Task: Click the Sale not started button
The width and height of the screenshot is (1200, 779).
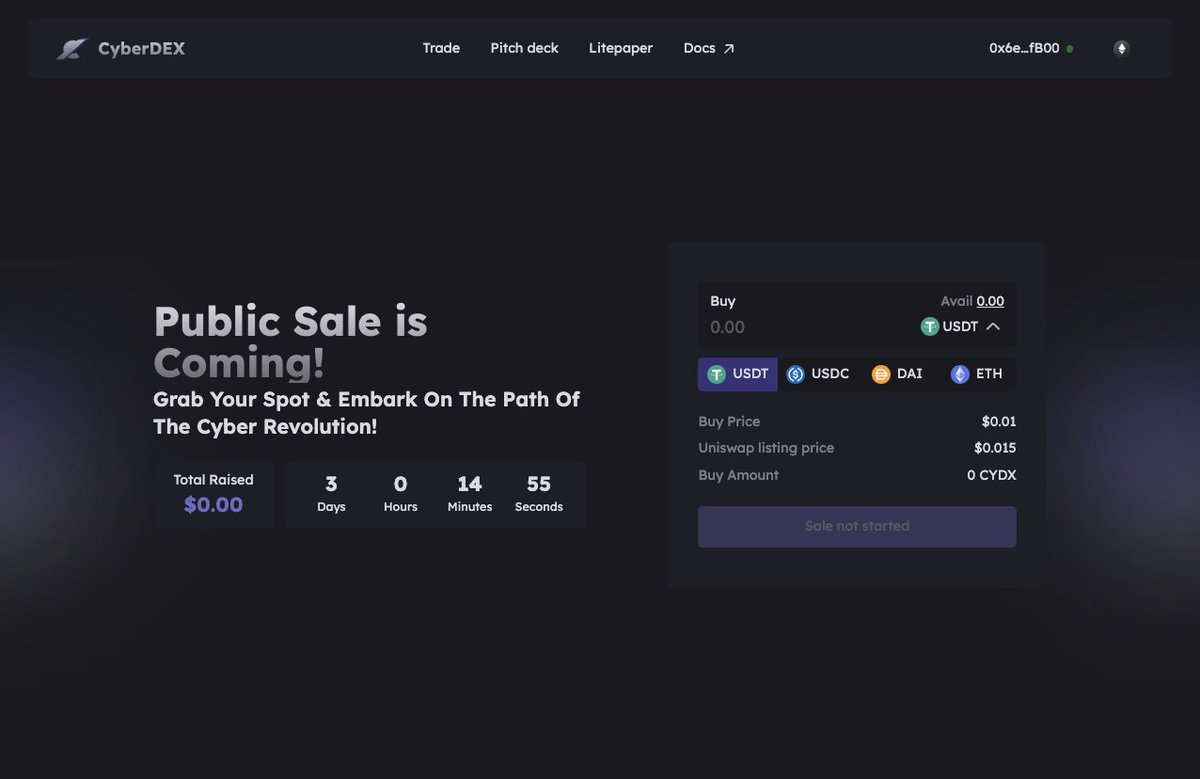Action: tap(857, 526)
